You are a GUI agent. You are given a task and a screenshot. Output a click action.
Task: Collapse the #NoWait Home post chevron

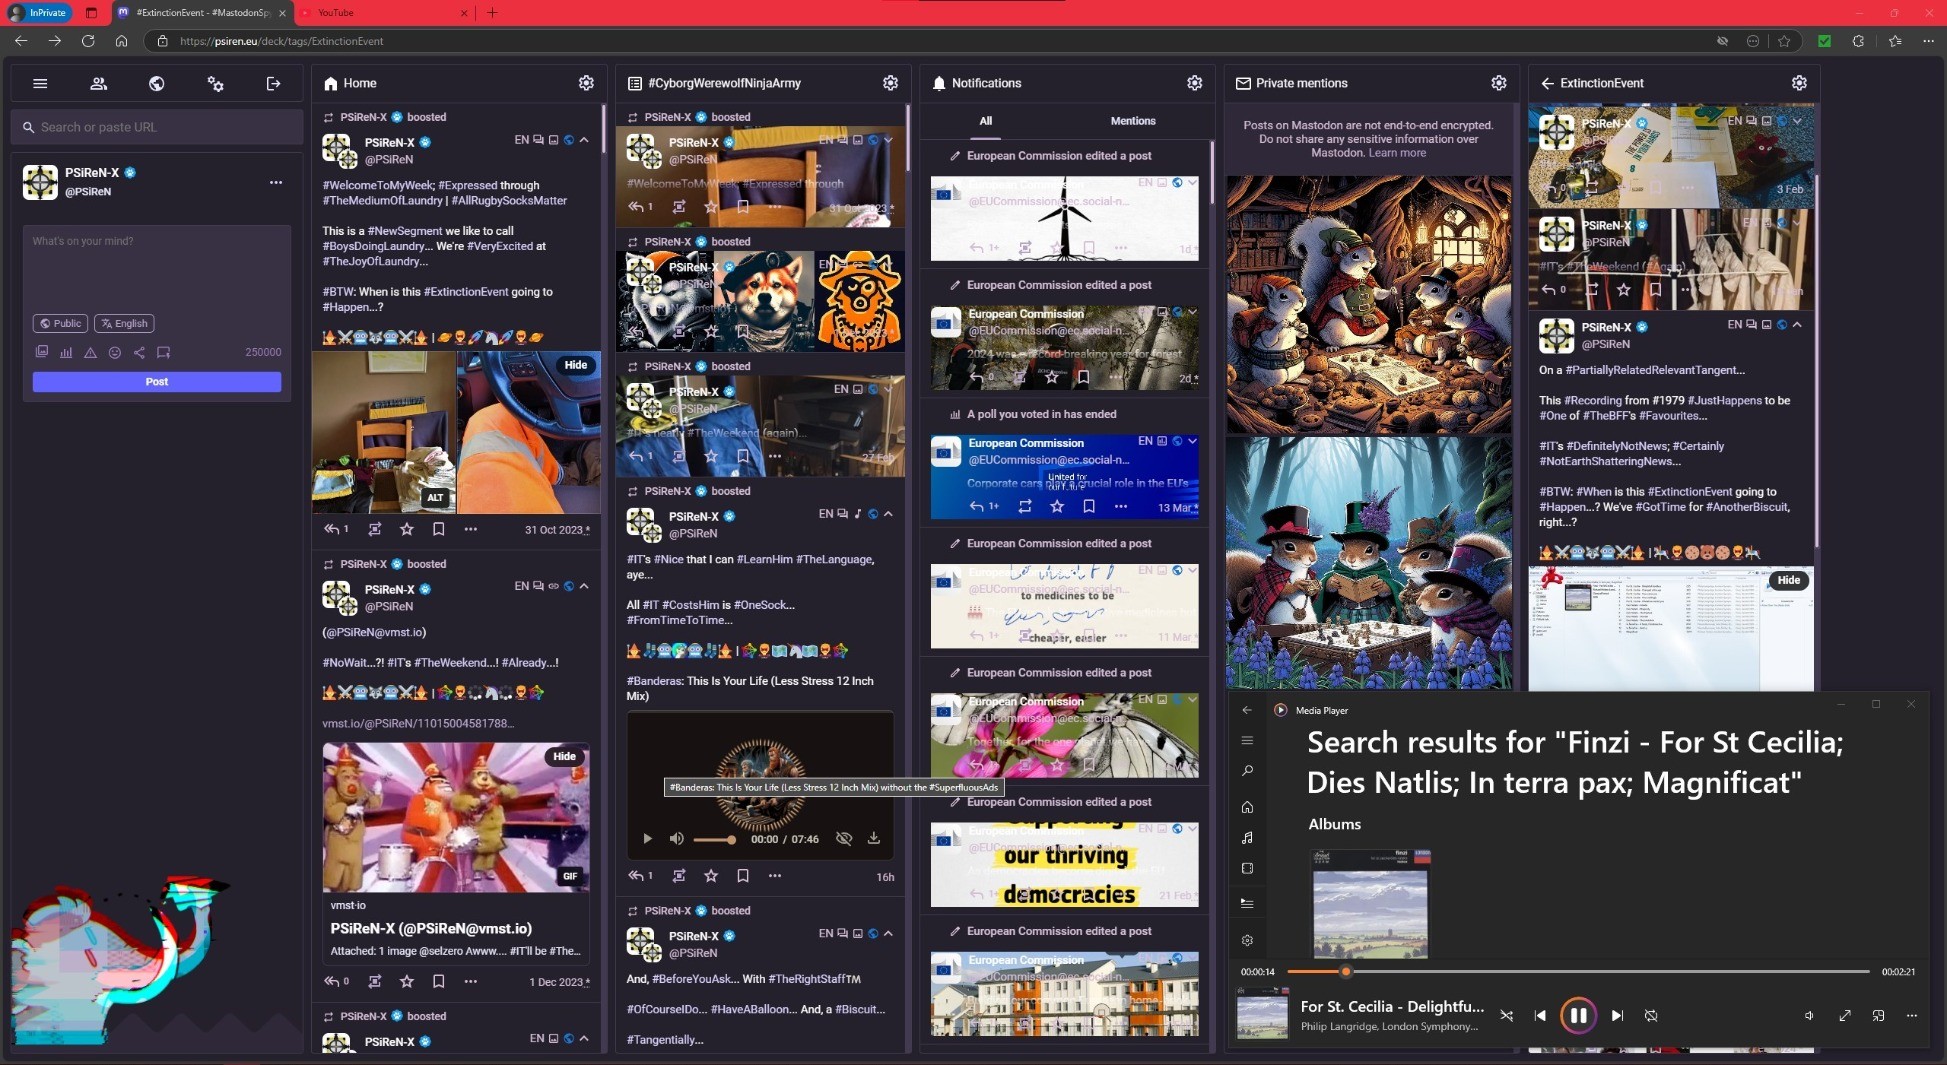click(584, 586)
